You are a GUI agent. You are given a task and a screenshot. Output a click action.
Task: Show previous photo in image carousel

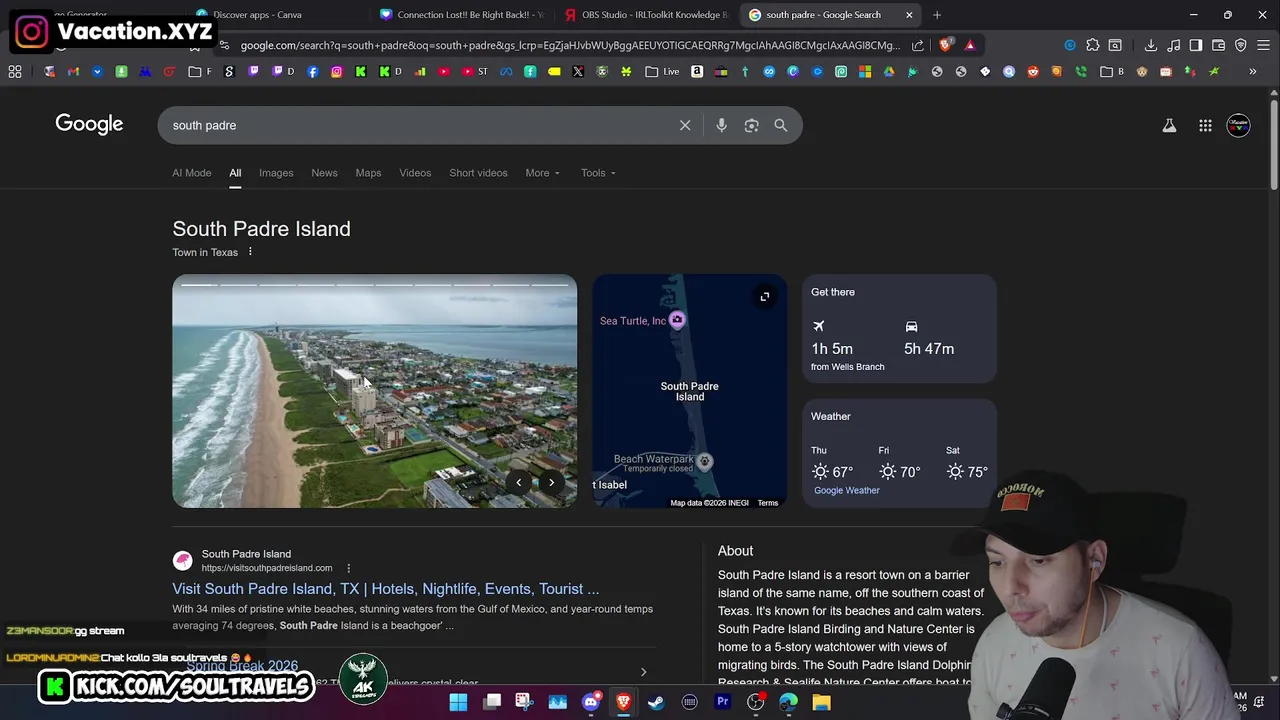click(518, 482)
